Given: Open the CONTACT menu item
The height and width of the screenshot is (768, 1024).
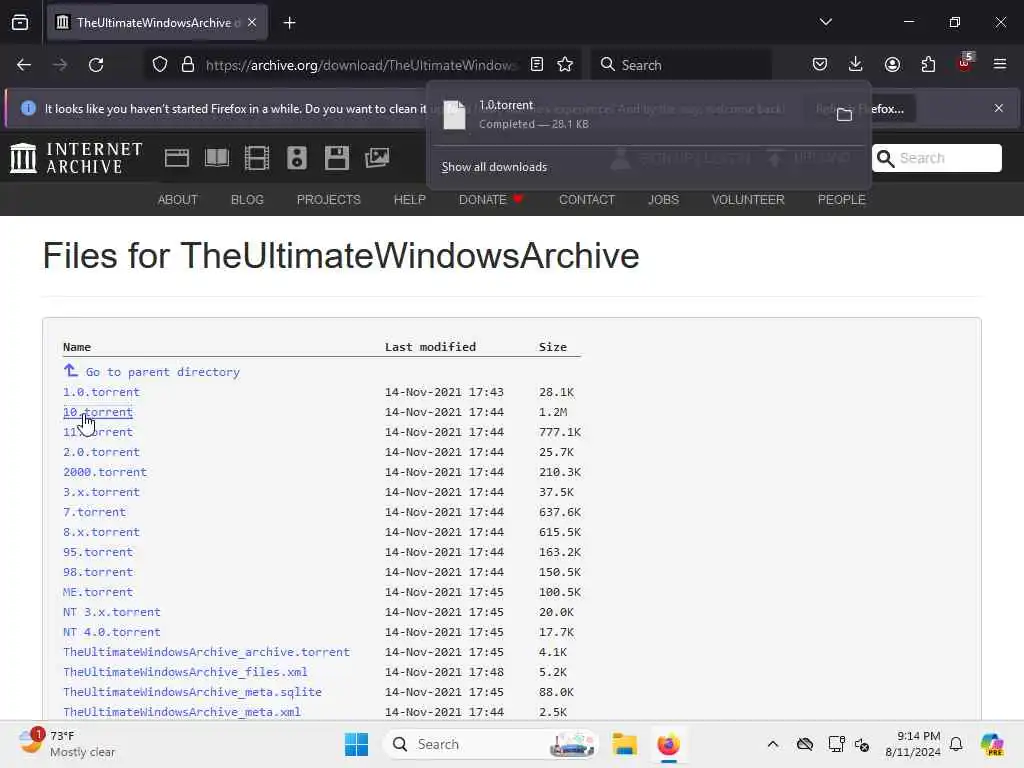Looking at the screenshot, I should pyautogui.click(x=586, y=200).
